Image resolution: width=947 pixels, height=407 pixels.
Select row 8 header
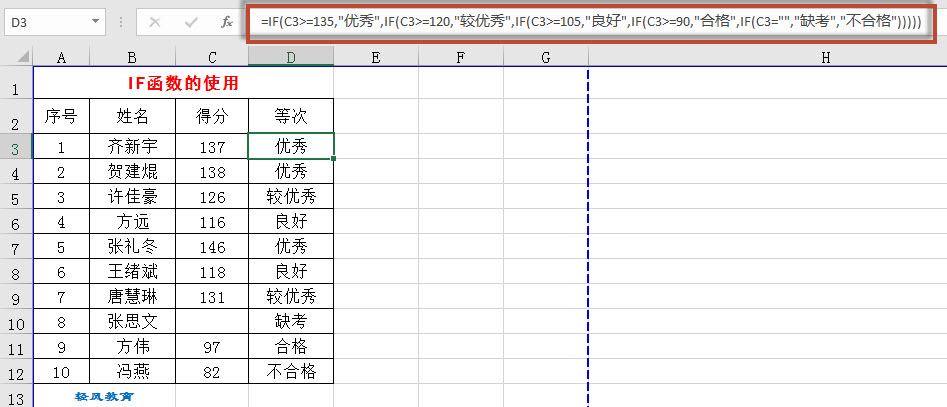pos(16,272)
